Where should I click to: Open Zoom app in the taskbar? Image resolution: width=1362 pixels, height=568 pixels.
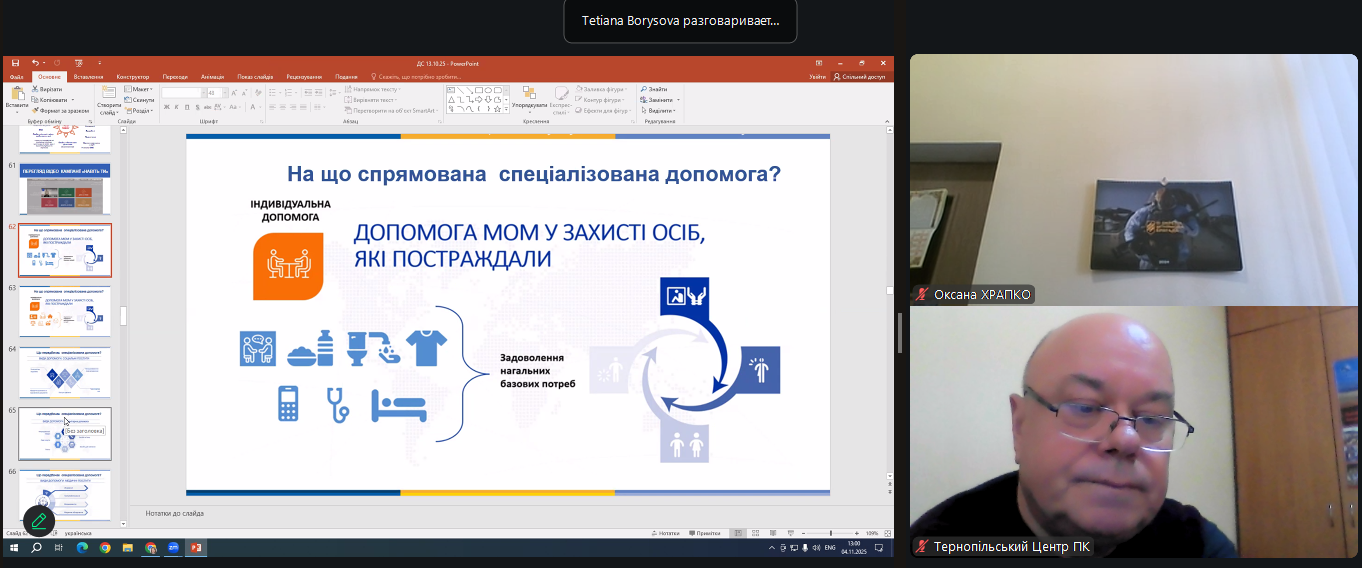(173, 548)
